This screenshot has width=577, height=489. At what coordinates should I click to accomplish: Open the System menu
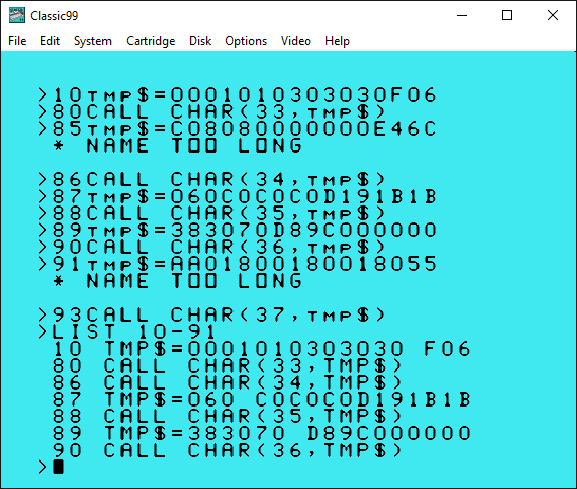pos(93,41)
